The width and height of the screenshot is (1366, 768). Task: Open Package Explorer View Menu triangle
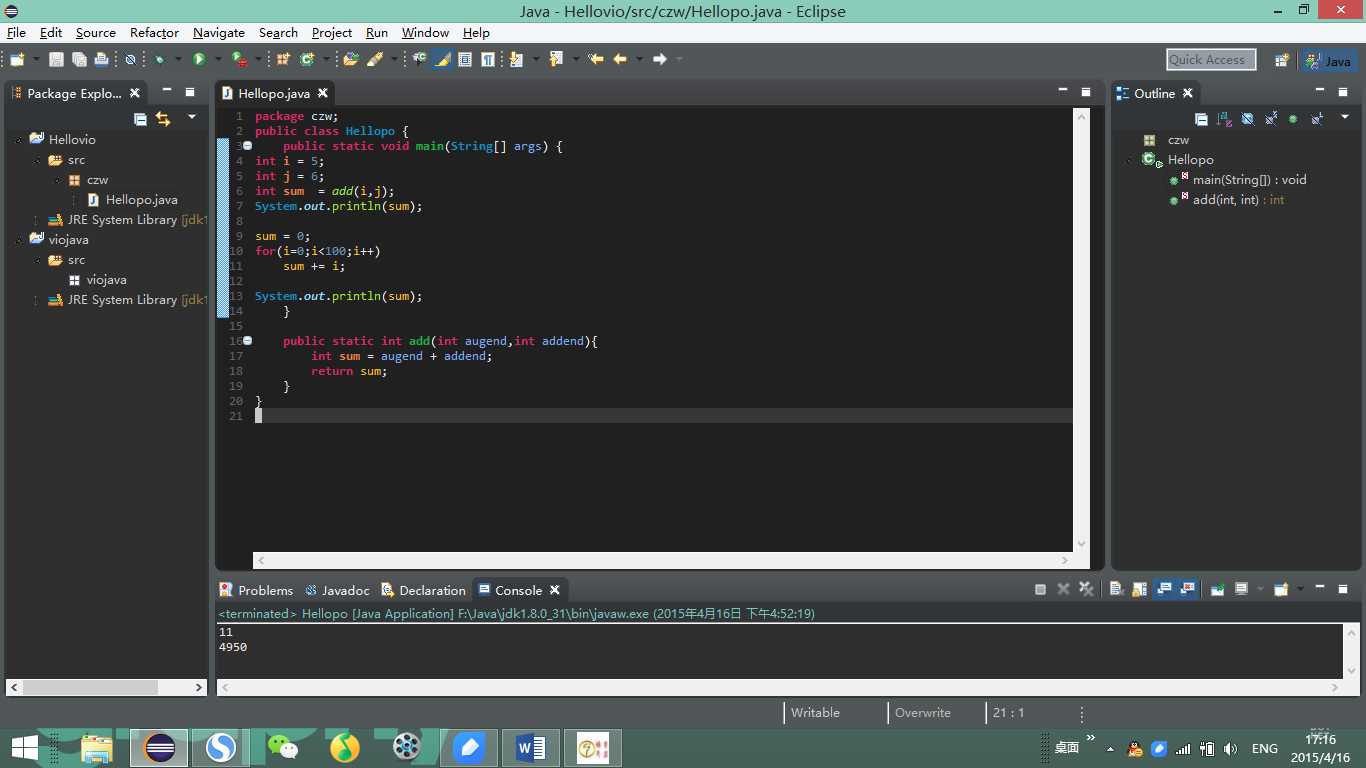[191, 117]
